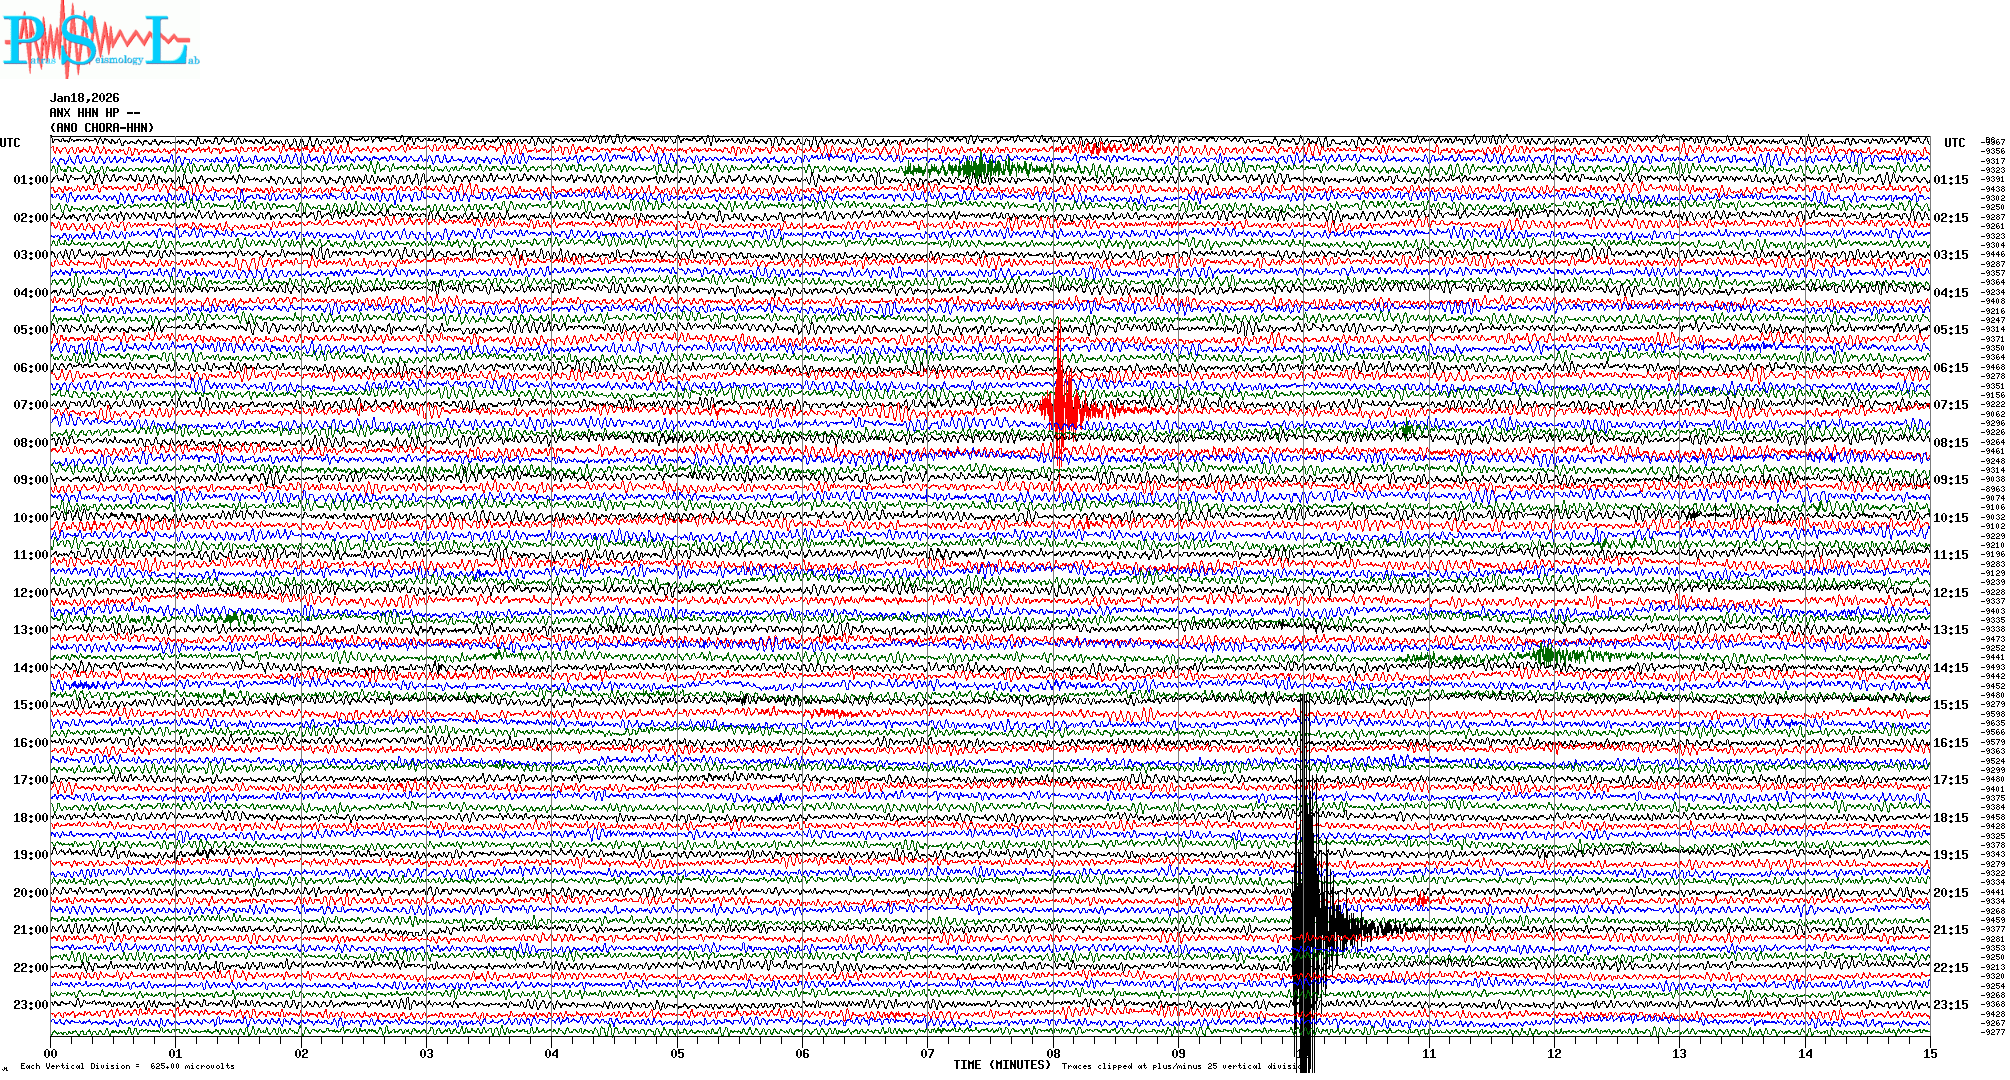Click the Each Vertical Division microvolts note
Screen dimensions: 2010x1080
tap(127, 1066)
